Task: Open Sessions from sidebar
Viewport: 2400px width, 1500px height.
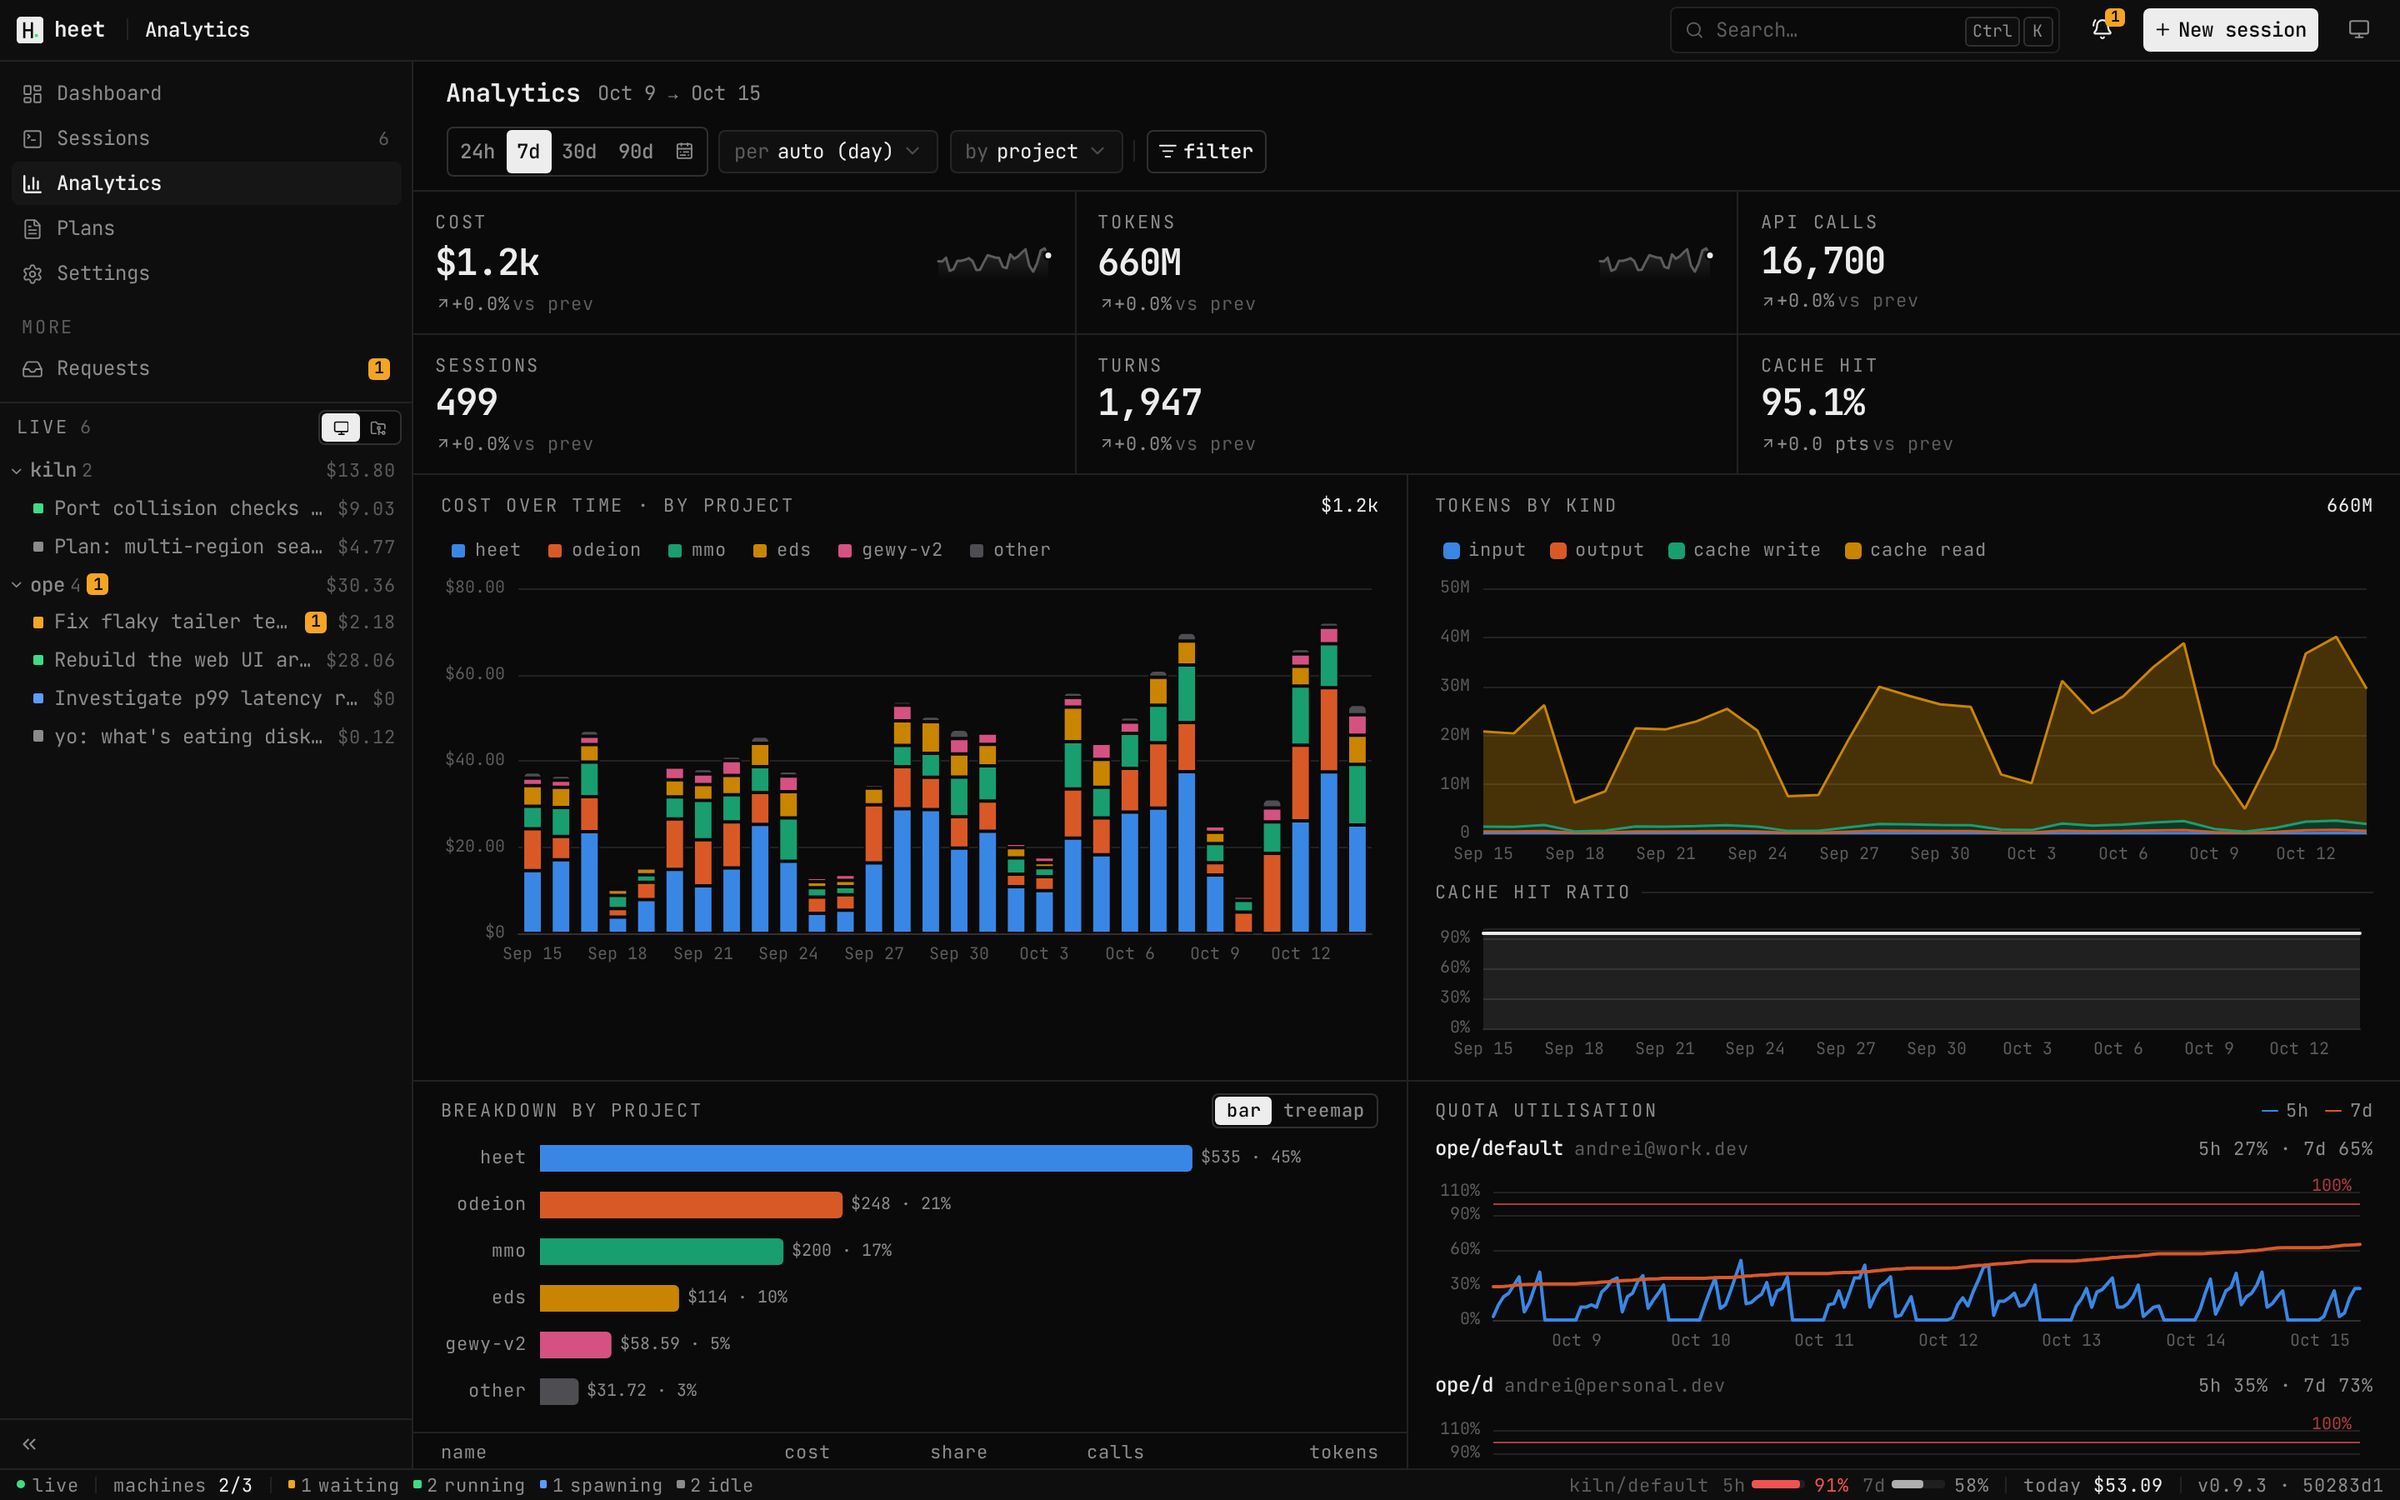Action: tap(206, 139)
